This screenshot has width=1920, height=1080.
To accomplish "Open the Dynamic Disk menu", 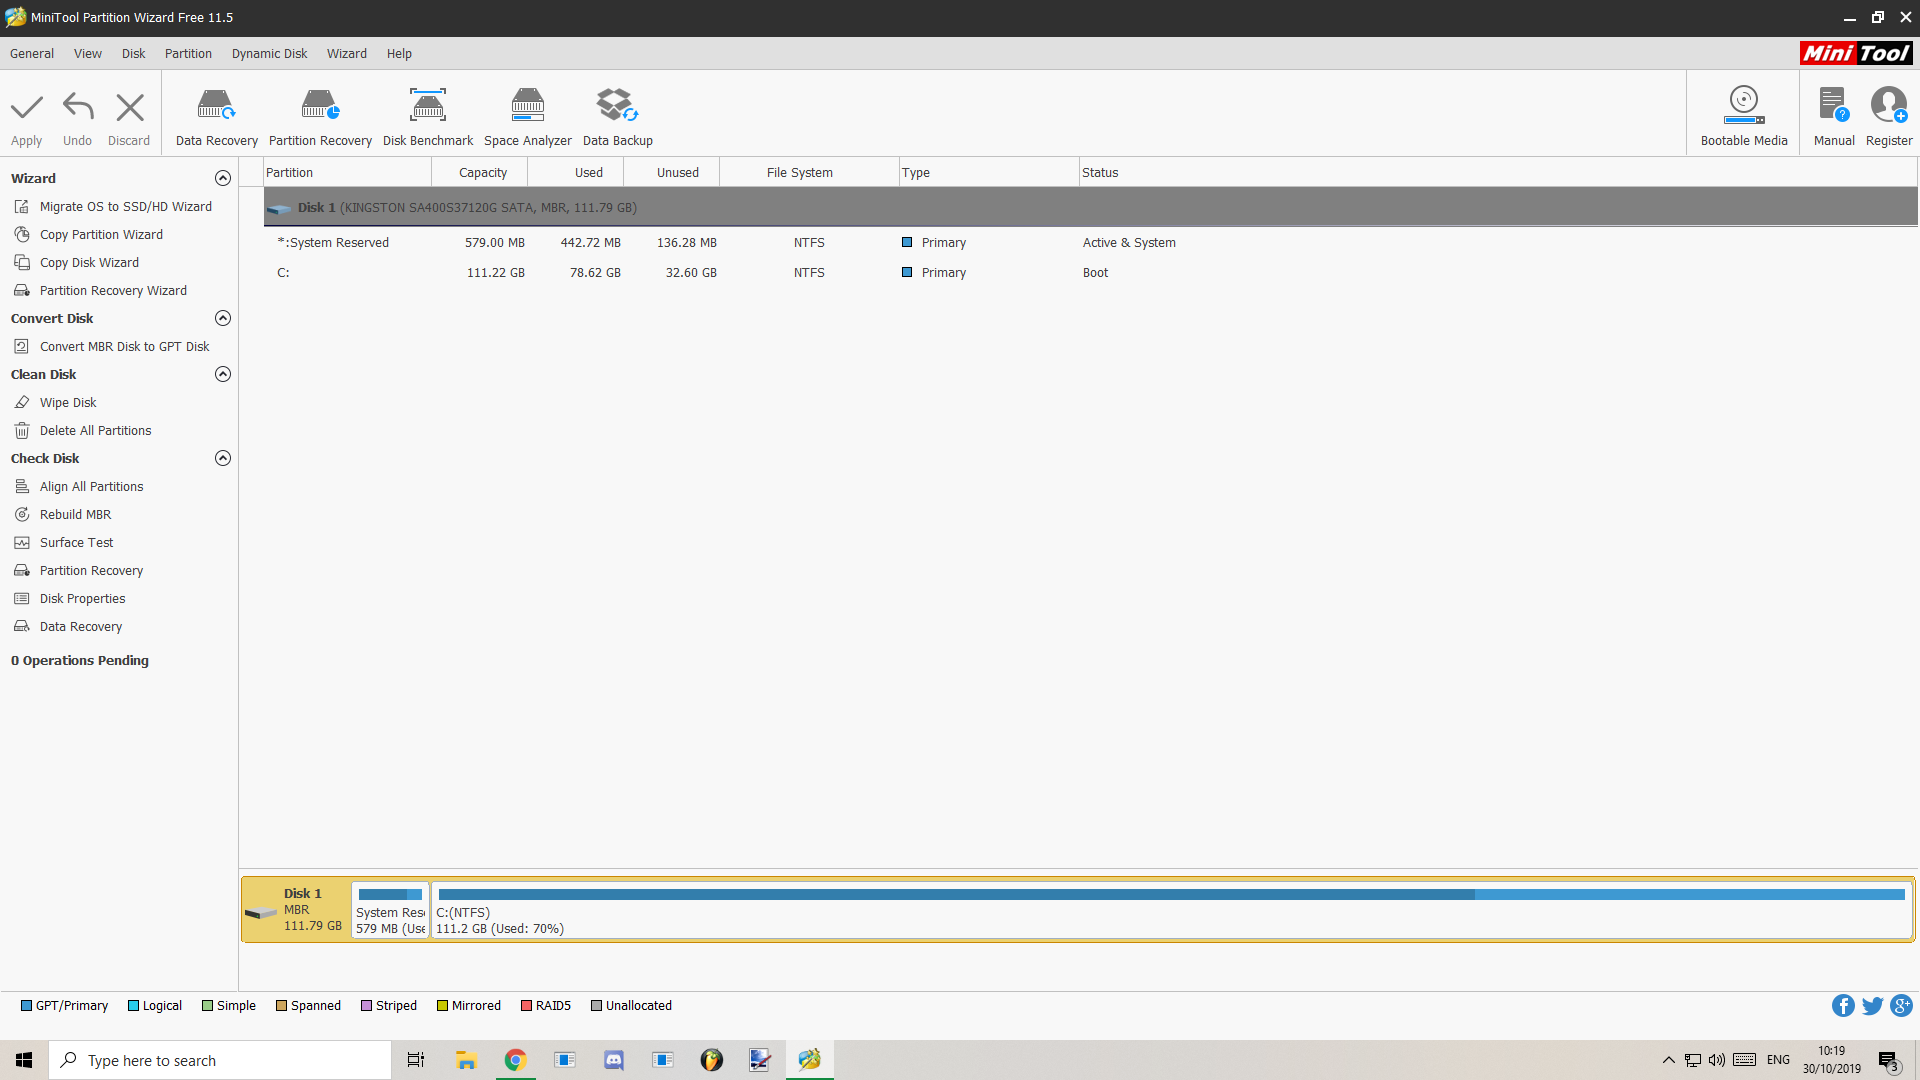I will click(269, 53).
